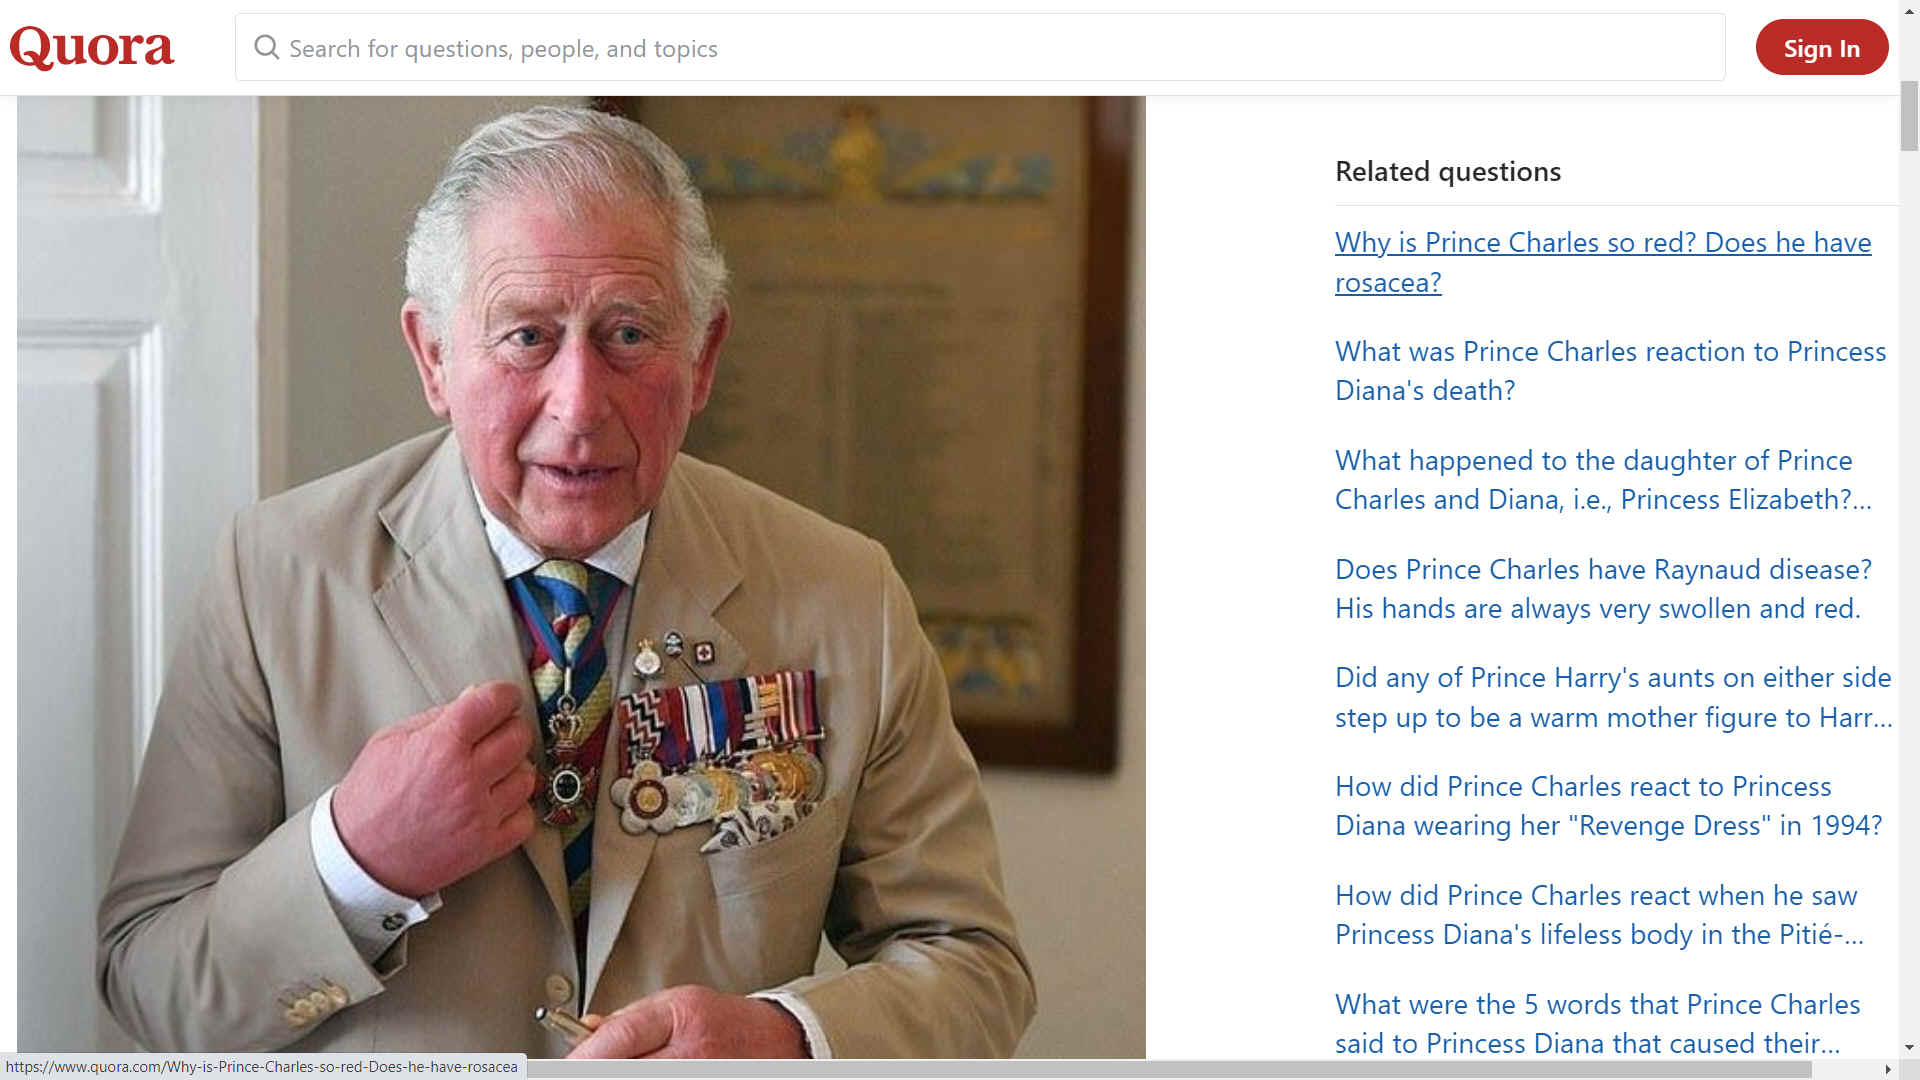The image size is (1920, 1080).
Task: Click the vertical scrollbar up arrow
Action: (x=1909, y=9)
